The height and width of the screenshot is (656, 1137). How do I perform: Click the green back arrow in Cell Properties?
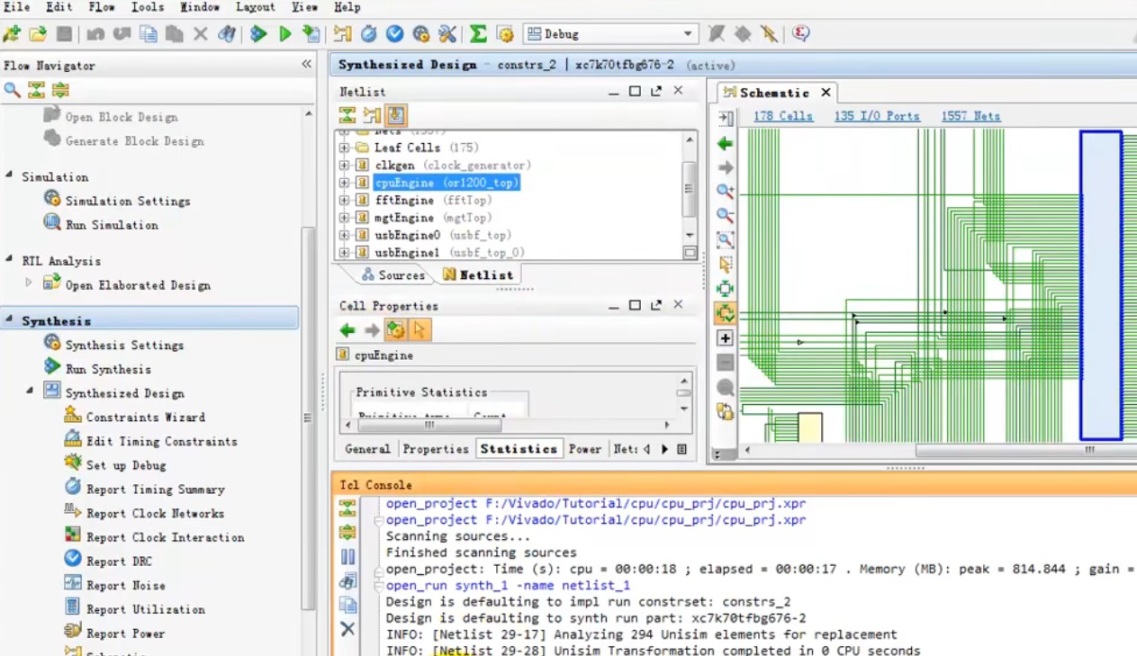click(x=347, y=330)
